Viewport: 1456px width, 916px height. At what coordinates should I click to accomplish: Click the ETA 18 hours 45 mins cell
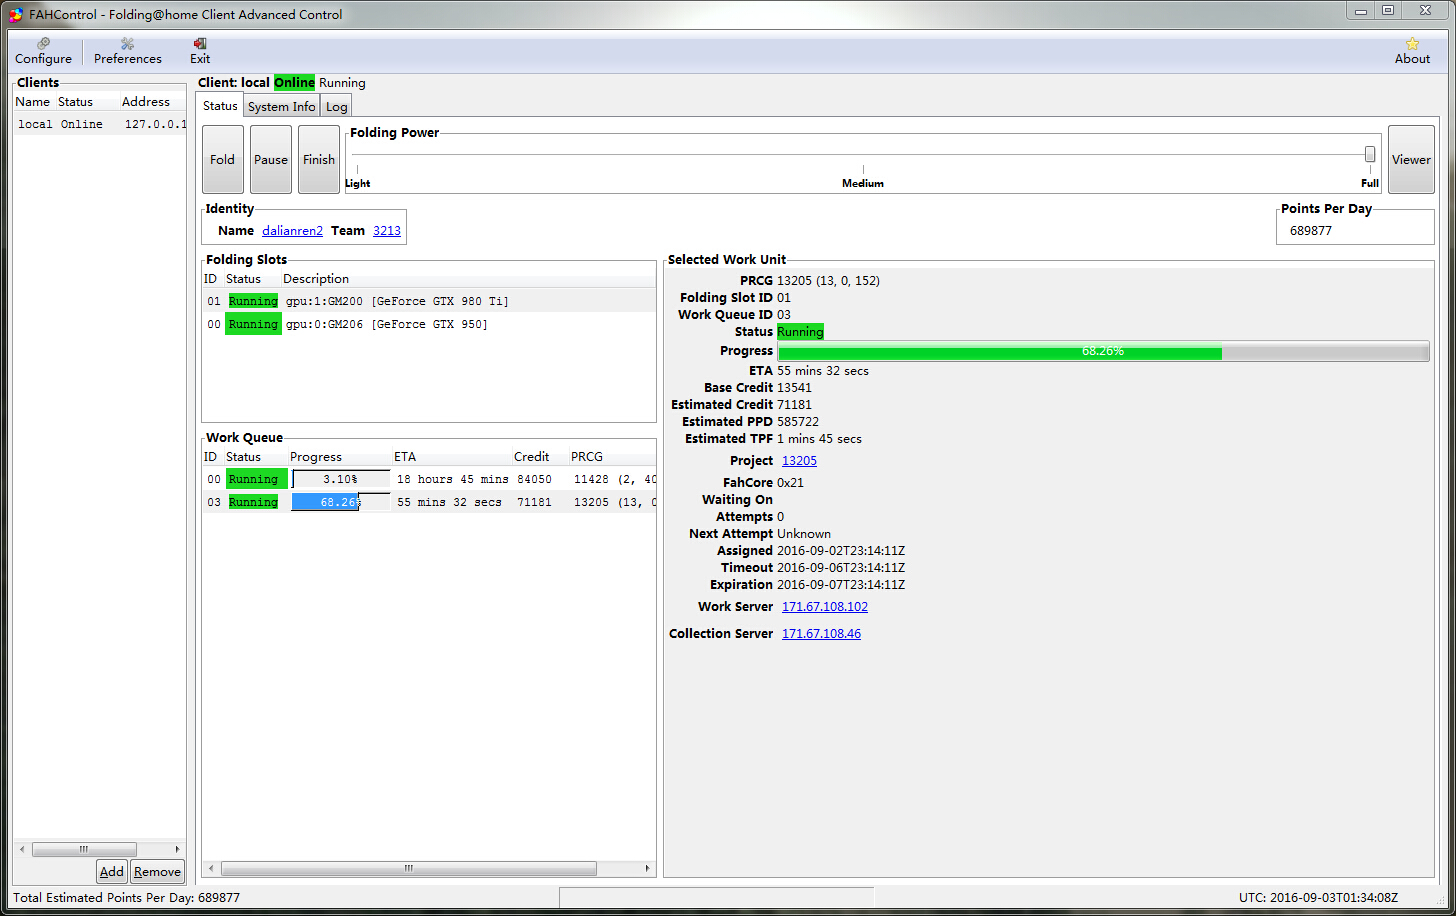click(x=452, y=479)
